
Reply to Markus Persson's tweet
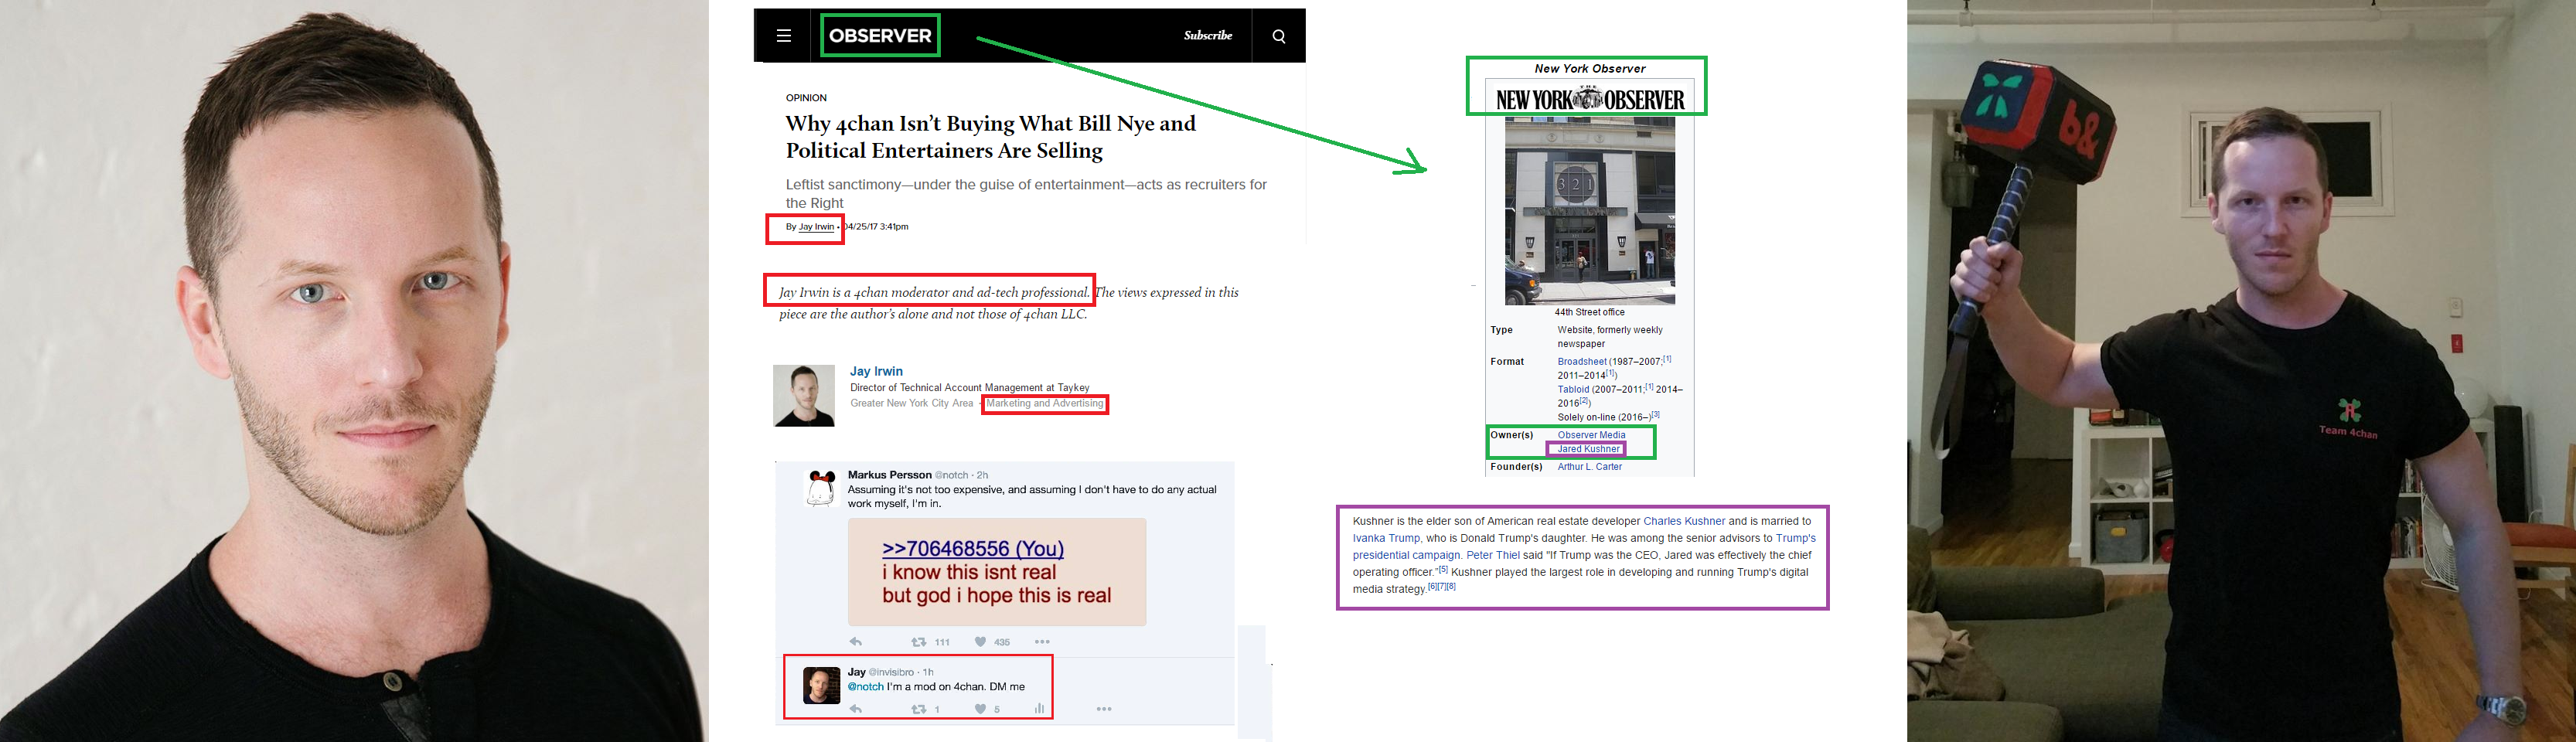tap(856, 642)
